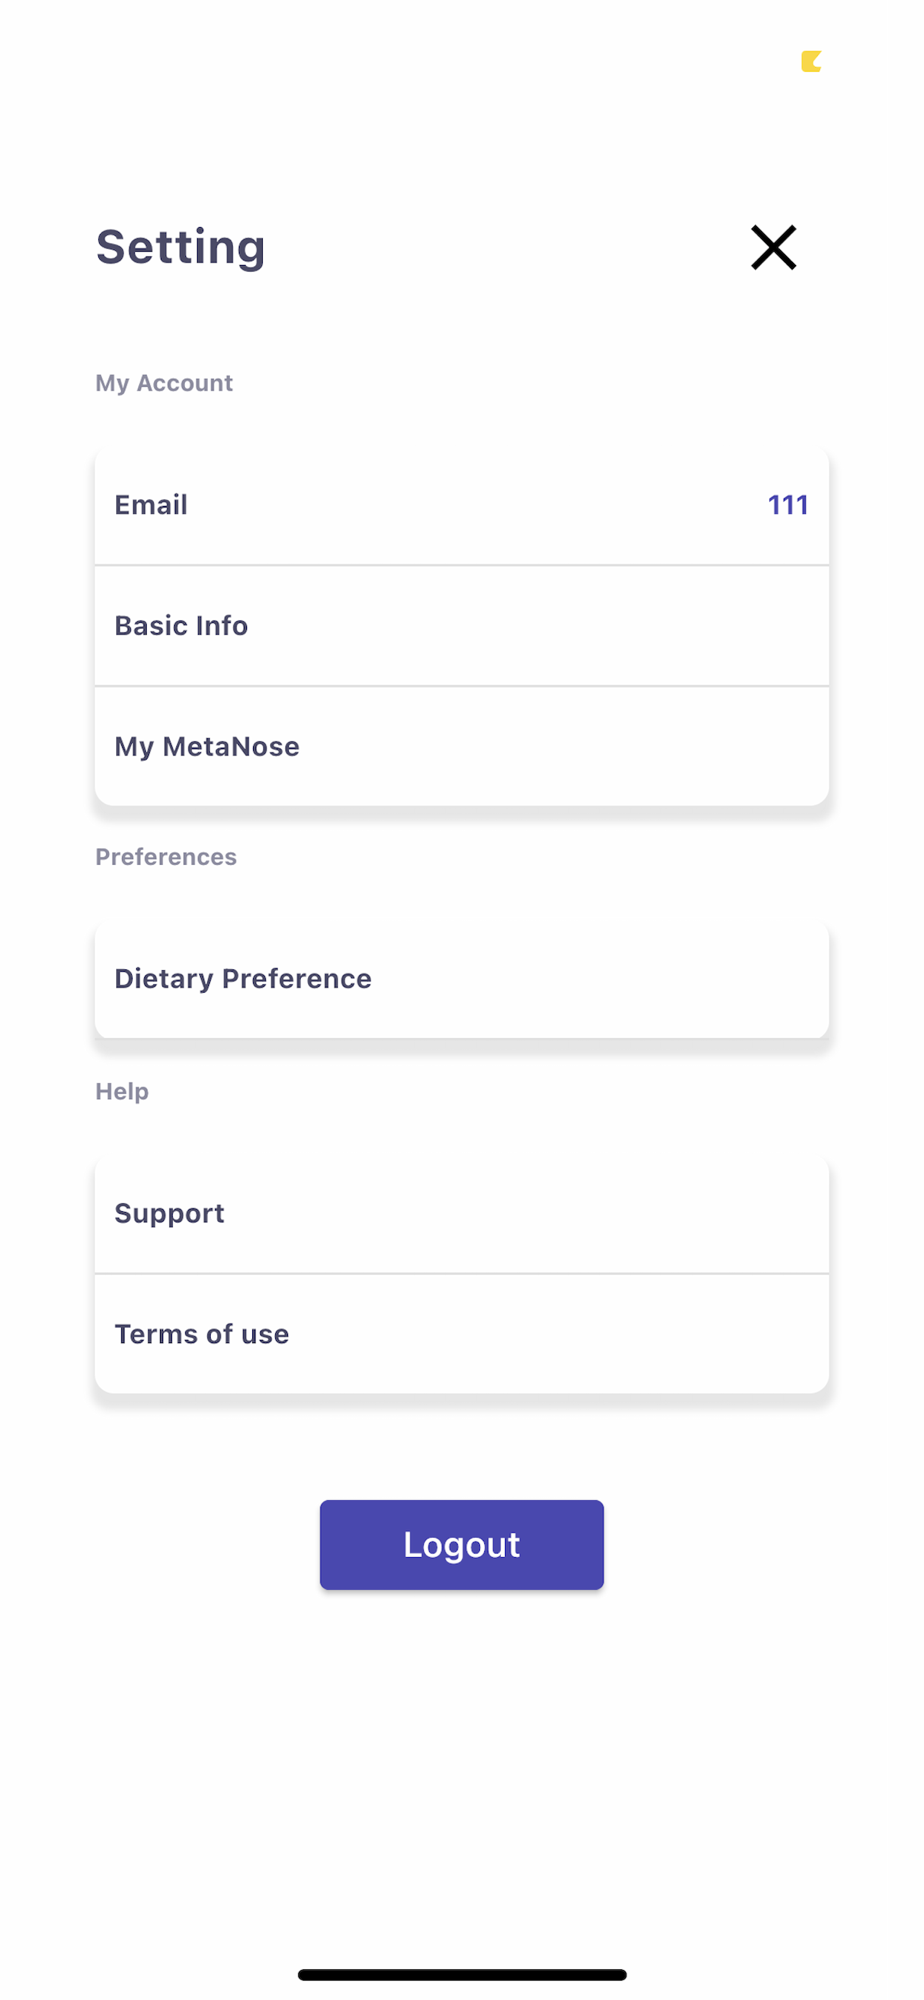Close the Setting screen with the X icon
The image size is (924, 2000).
coord(773,247)
